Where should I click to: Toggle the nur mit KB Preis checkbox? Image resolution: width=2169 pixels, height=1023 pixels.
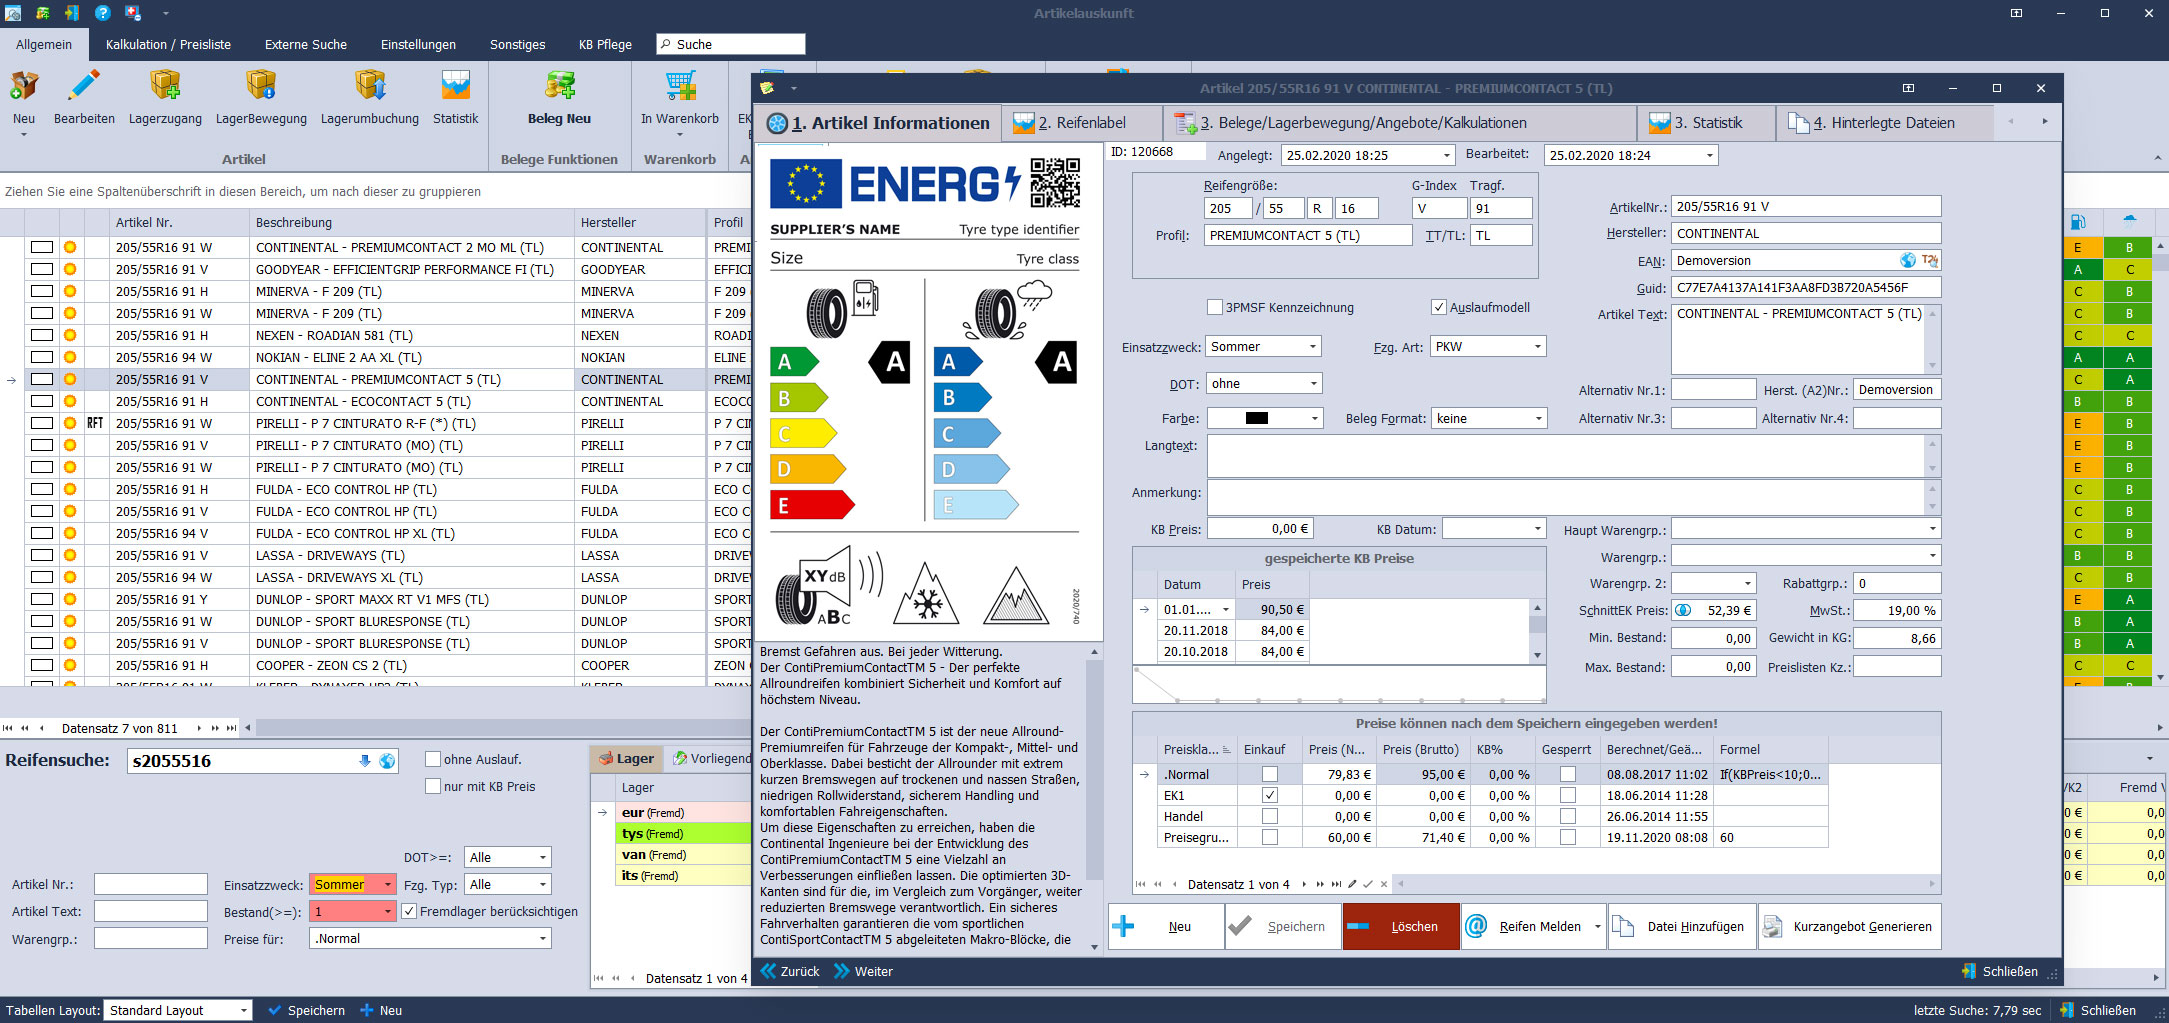click(433, 786)
